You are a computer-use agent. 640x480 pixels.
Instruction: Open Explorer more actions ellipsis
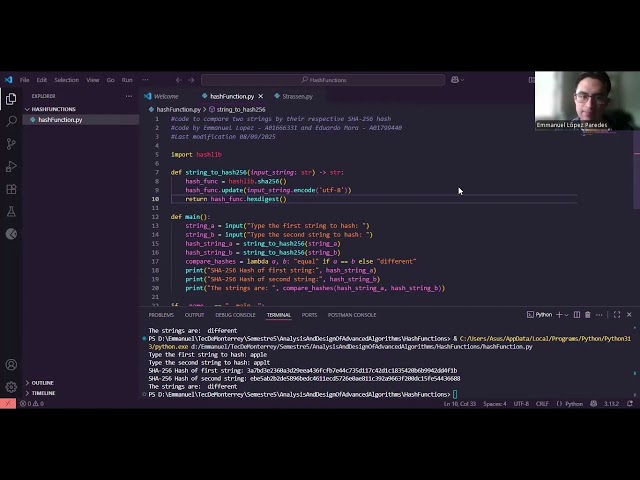pos(129,96)
